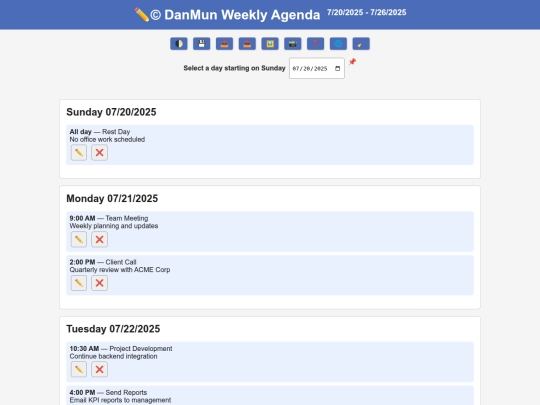This screenshot has height=405, width=540.
Task: Edit the Rest Day entry with its pencil
Action: 79,153
